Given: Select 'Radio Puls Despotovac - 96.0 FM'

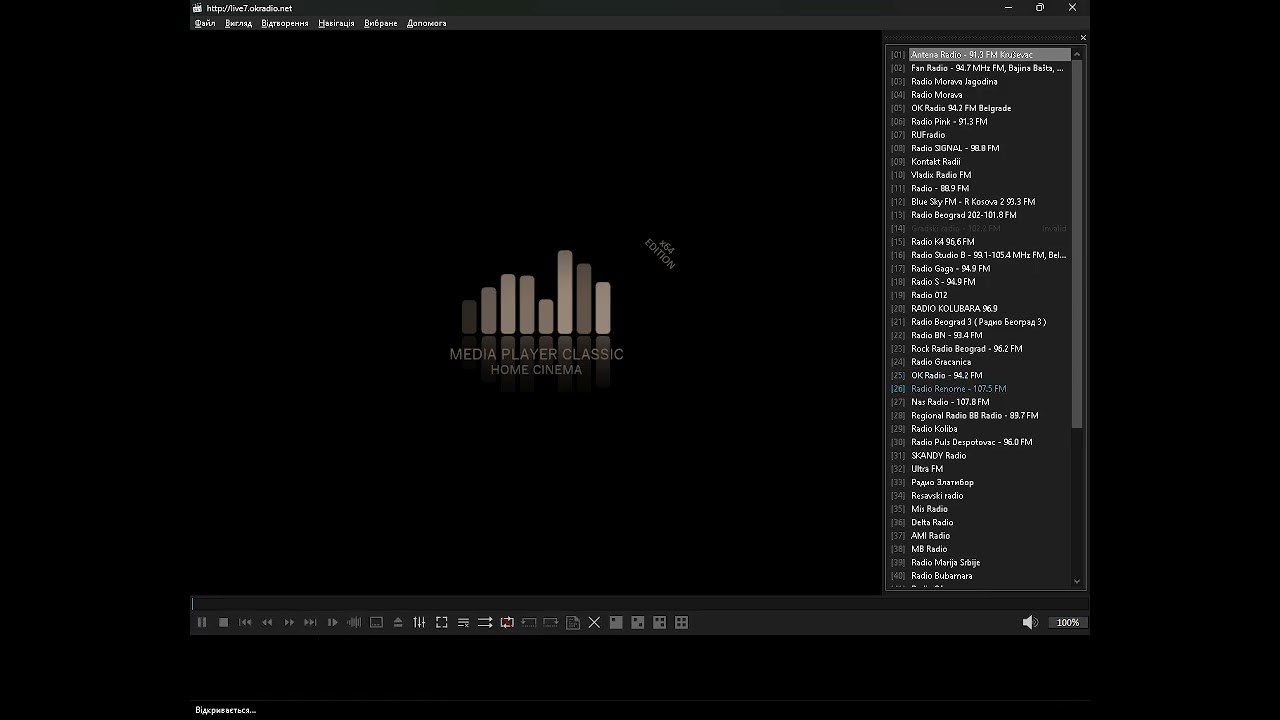Looking at the screenshot, I should coord(979,442).
